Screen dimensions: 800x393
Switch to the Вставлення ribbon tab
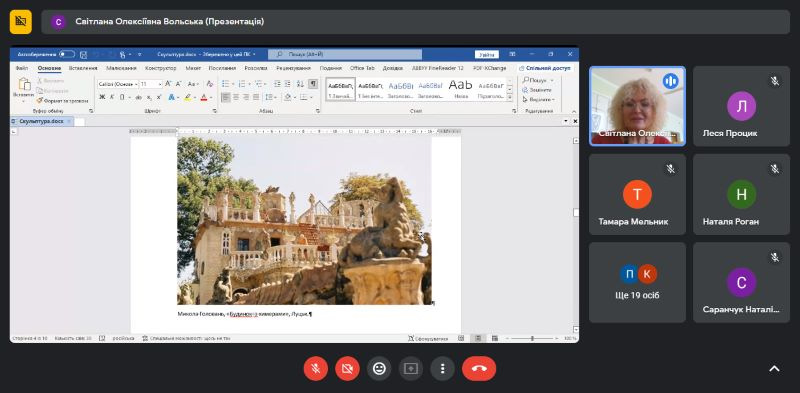83,68
